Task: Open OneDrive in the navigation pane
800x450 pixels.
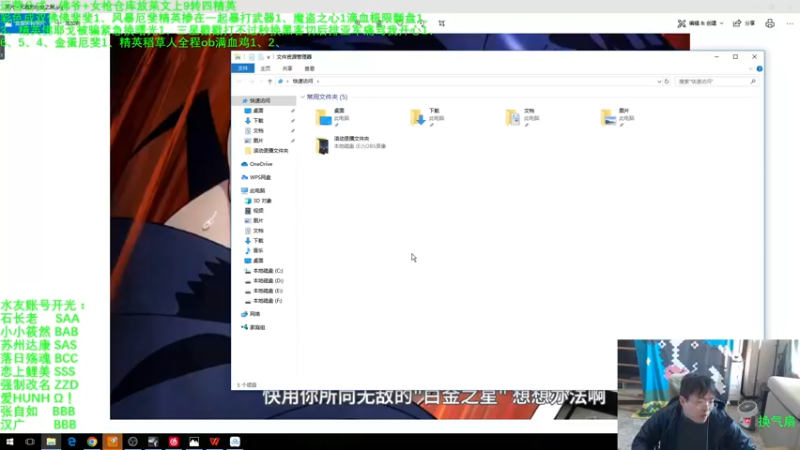Action: 257,164
